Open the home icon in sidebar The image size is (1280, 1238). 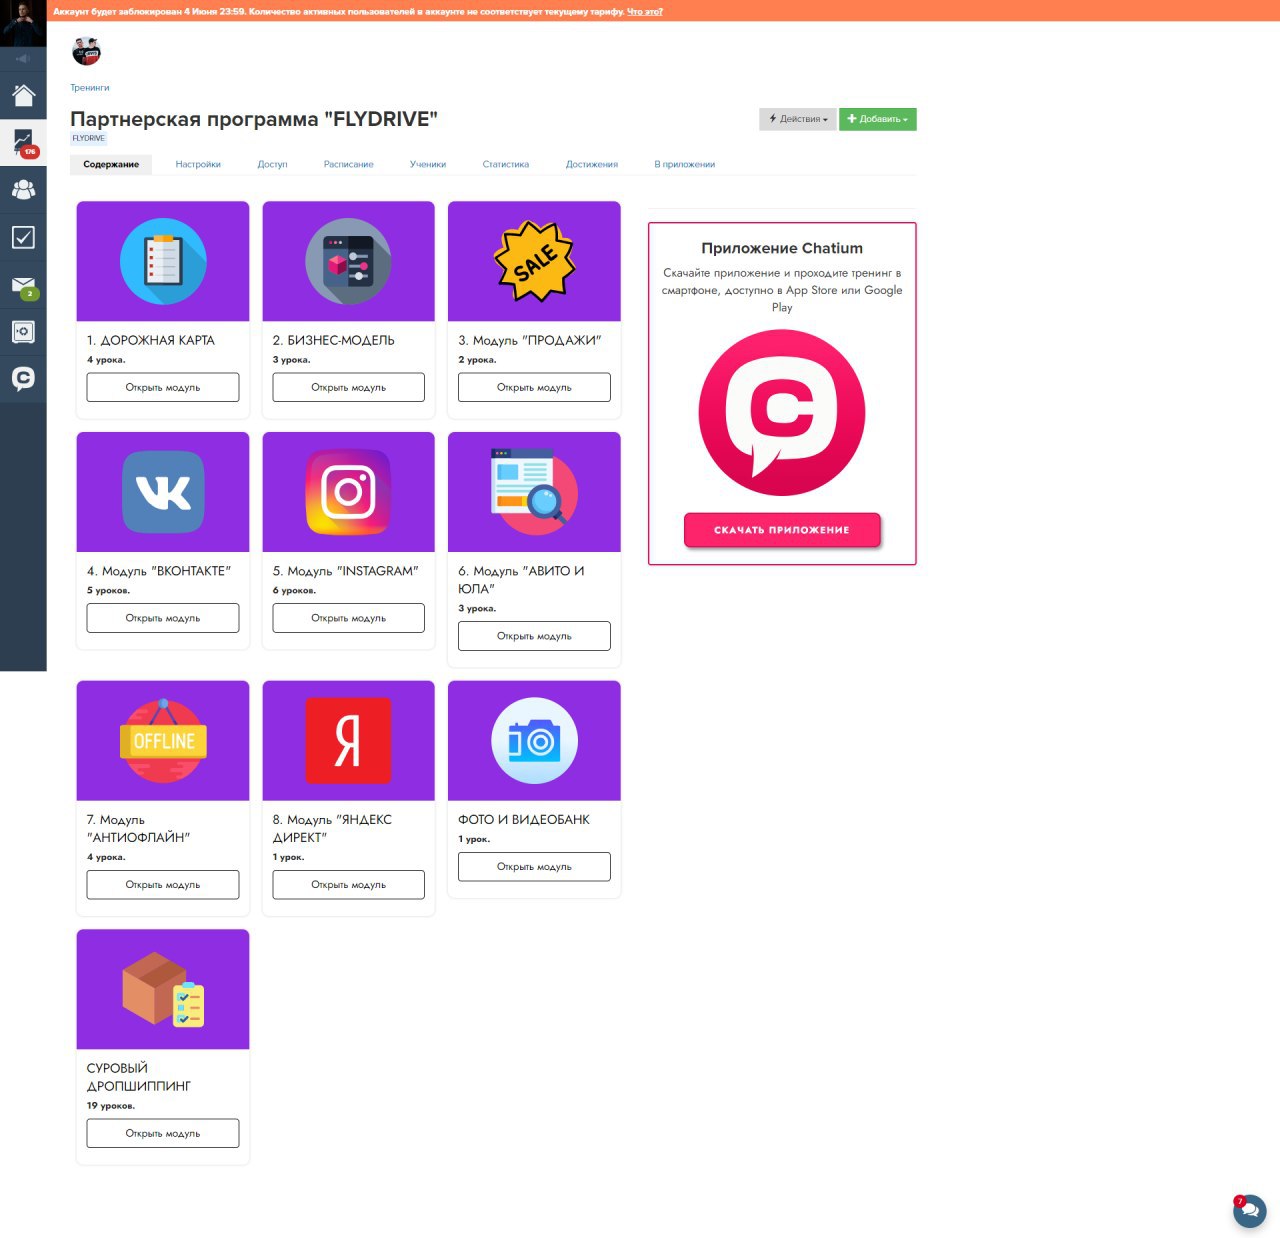click(23, 96)
